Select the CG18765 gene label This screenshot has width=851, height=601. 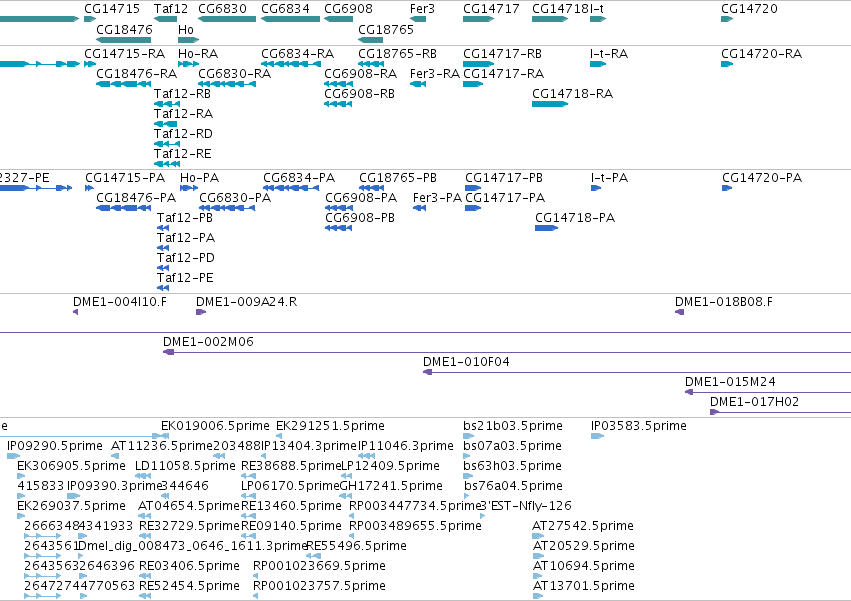pos(386,29)
